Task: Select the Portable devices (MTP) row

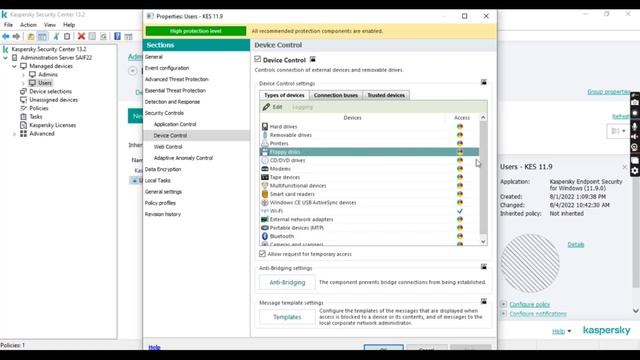Action: [369, 228]
